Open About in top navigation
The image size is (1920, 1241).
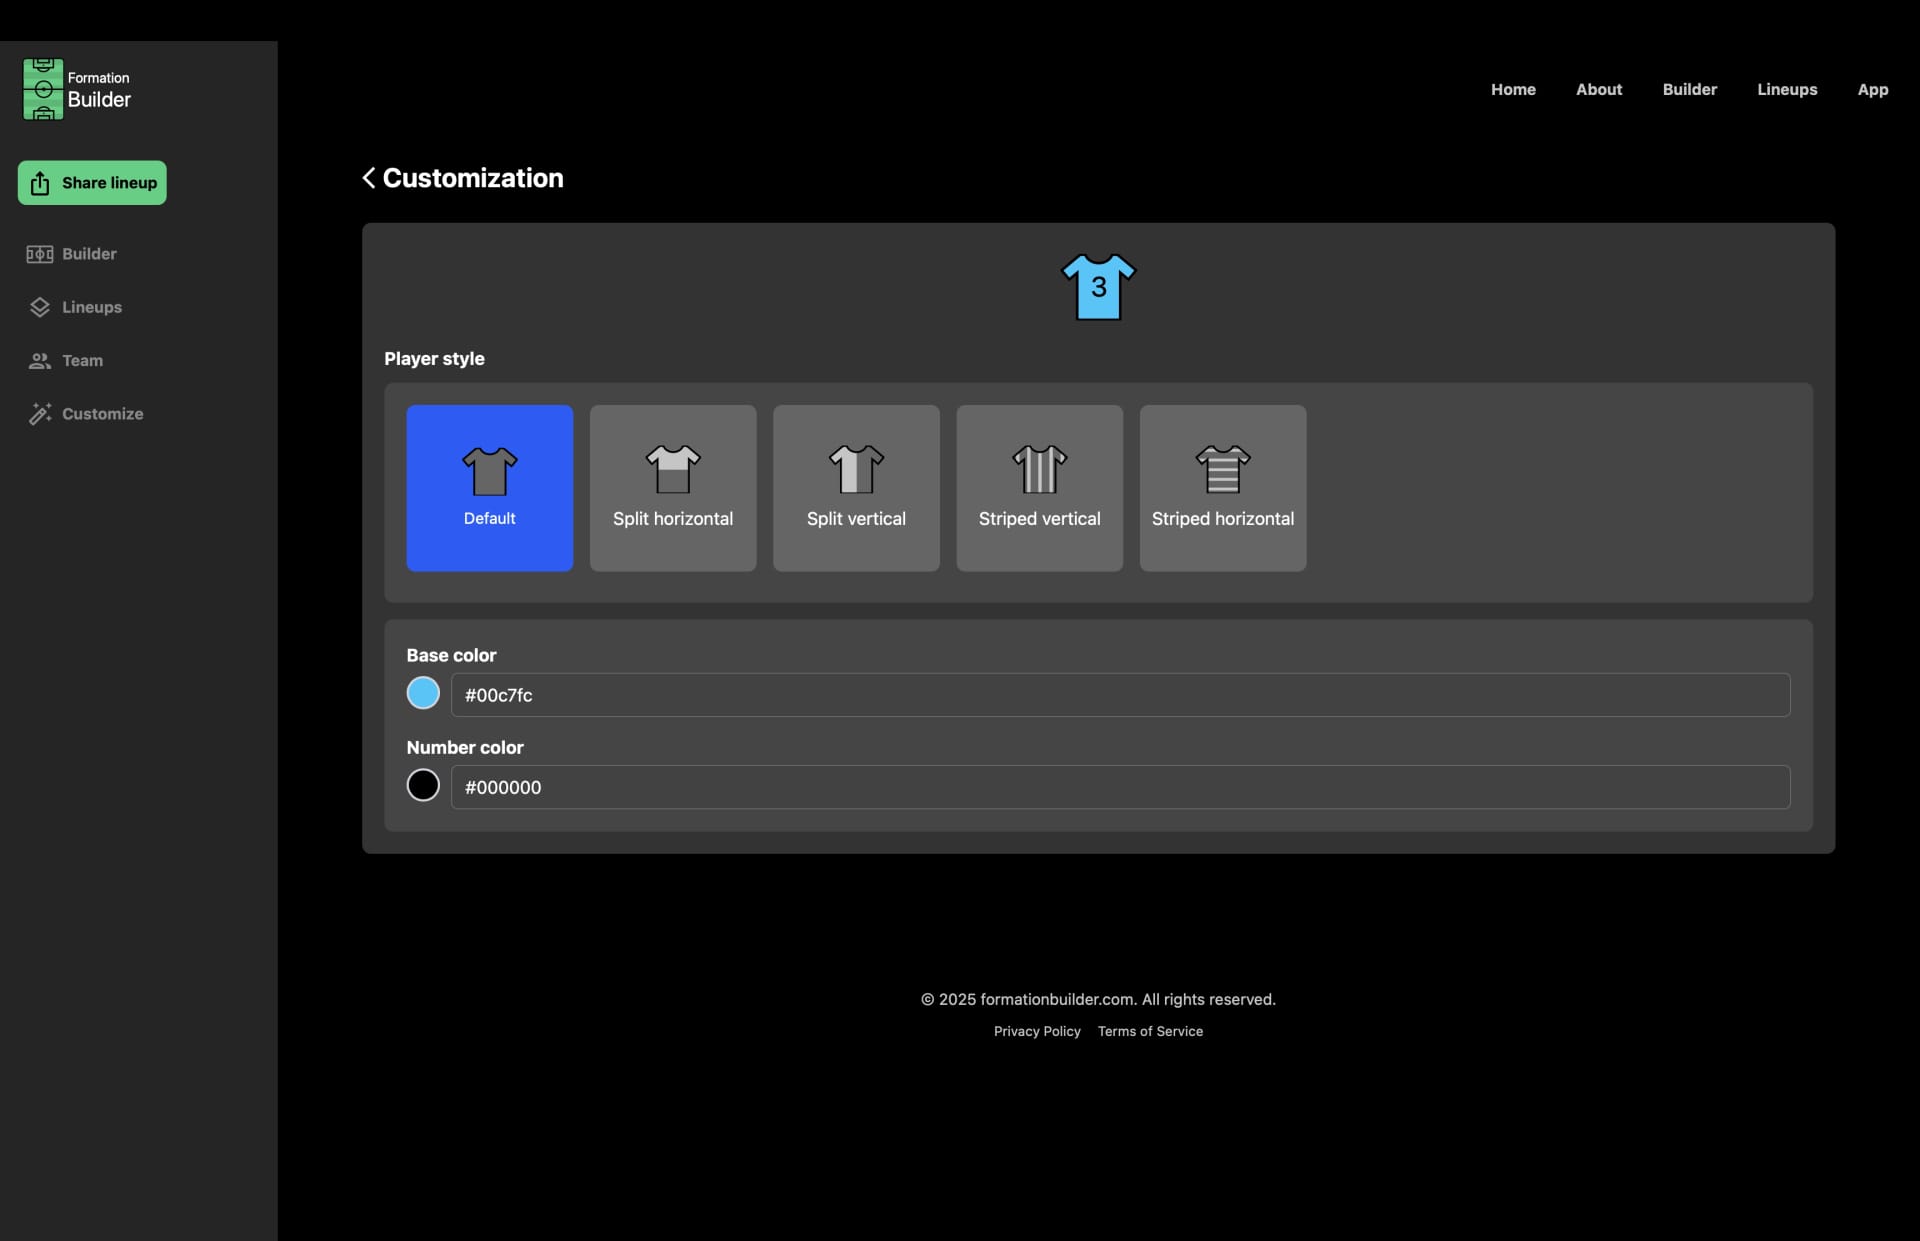click(x=1599, y=89)
